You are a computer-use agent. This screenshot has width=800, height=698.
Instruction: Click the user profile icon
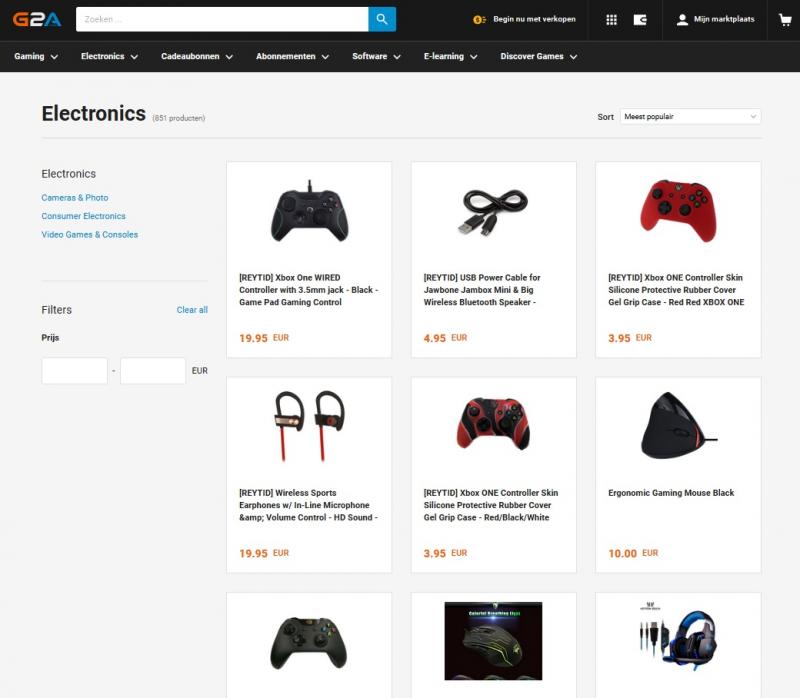pyautogui.click(x=682, y=19)
